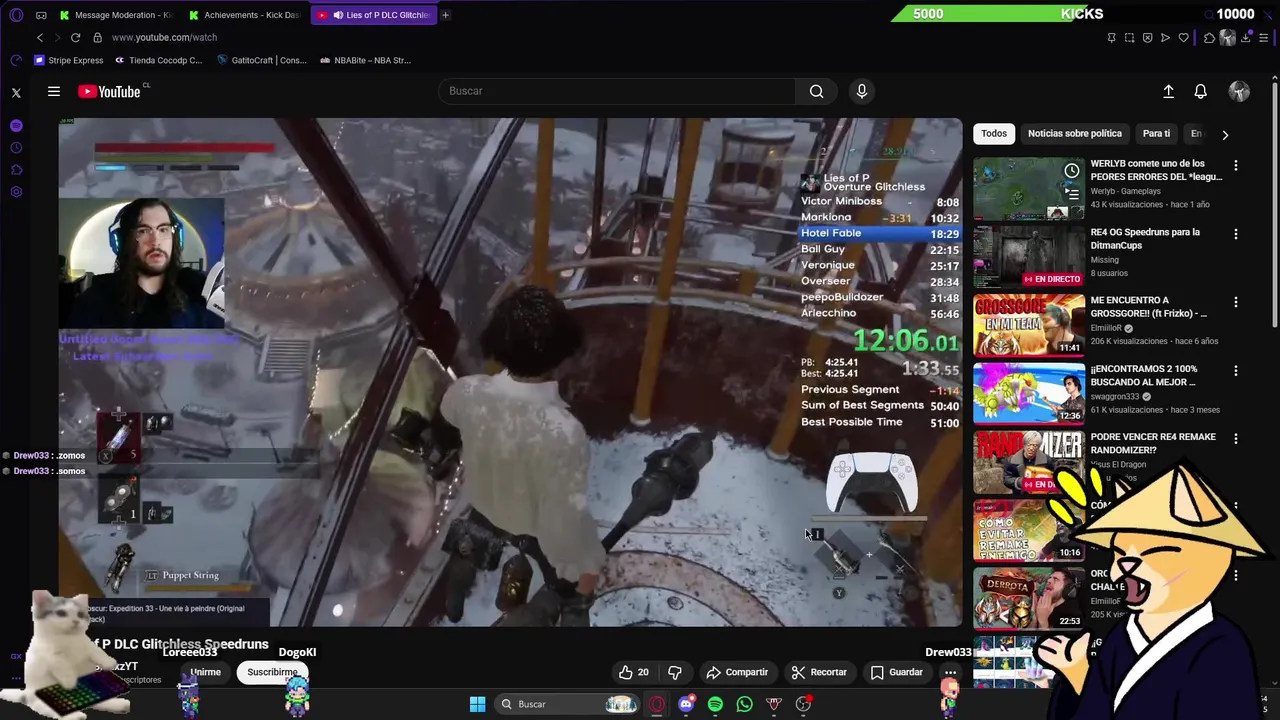Screen dimensions: 1280x720
Task: Share the video via Compartir
Action: (x=737, y=672)
